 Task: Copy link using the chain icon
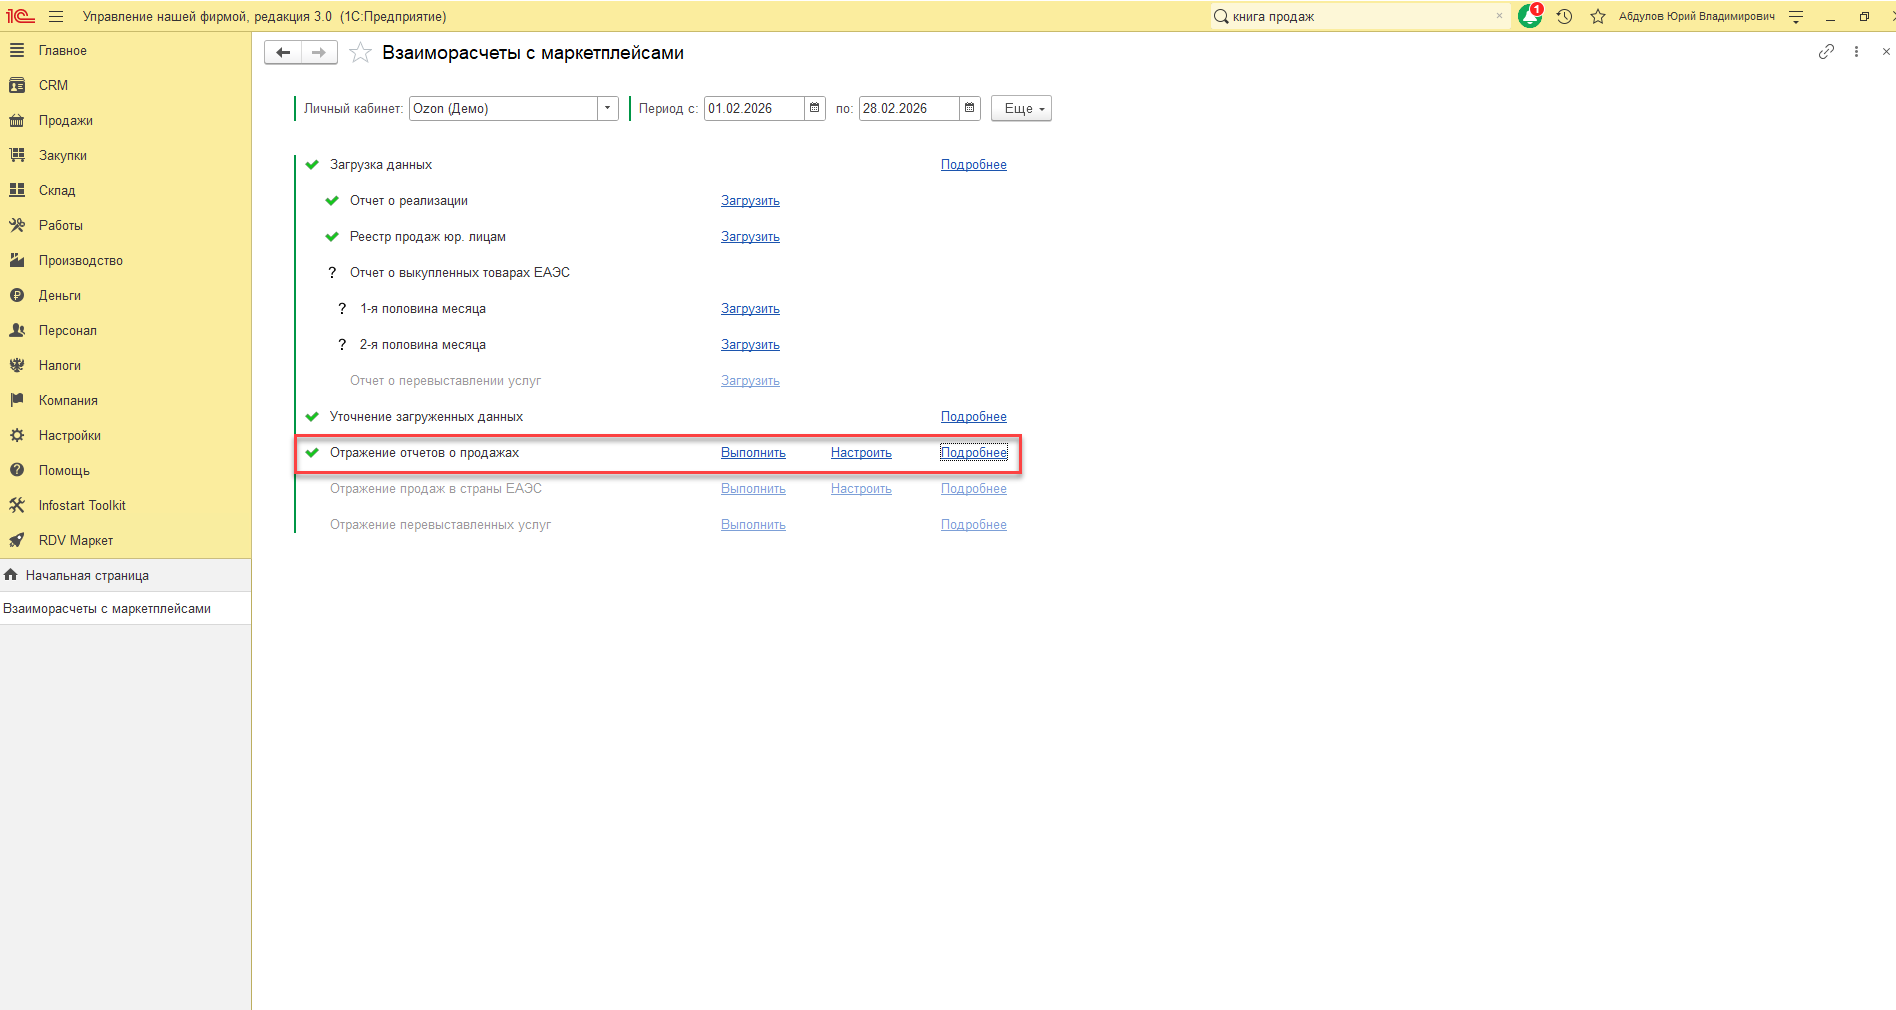tap(1826, 52)
